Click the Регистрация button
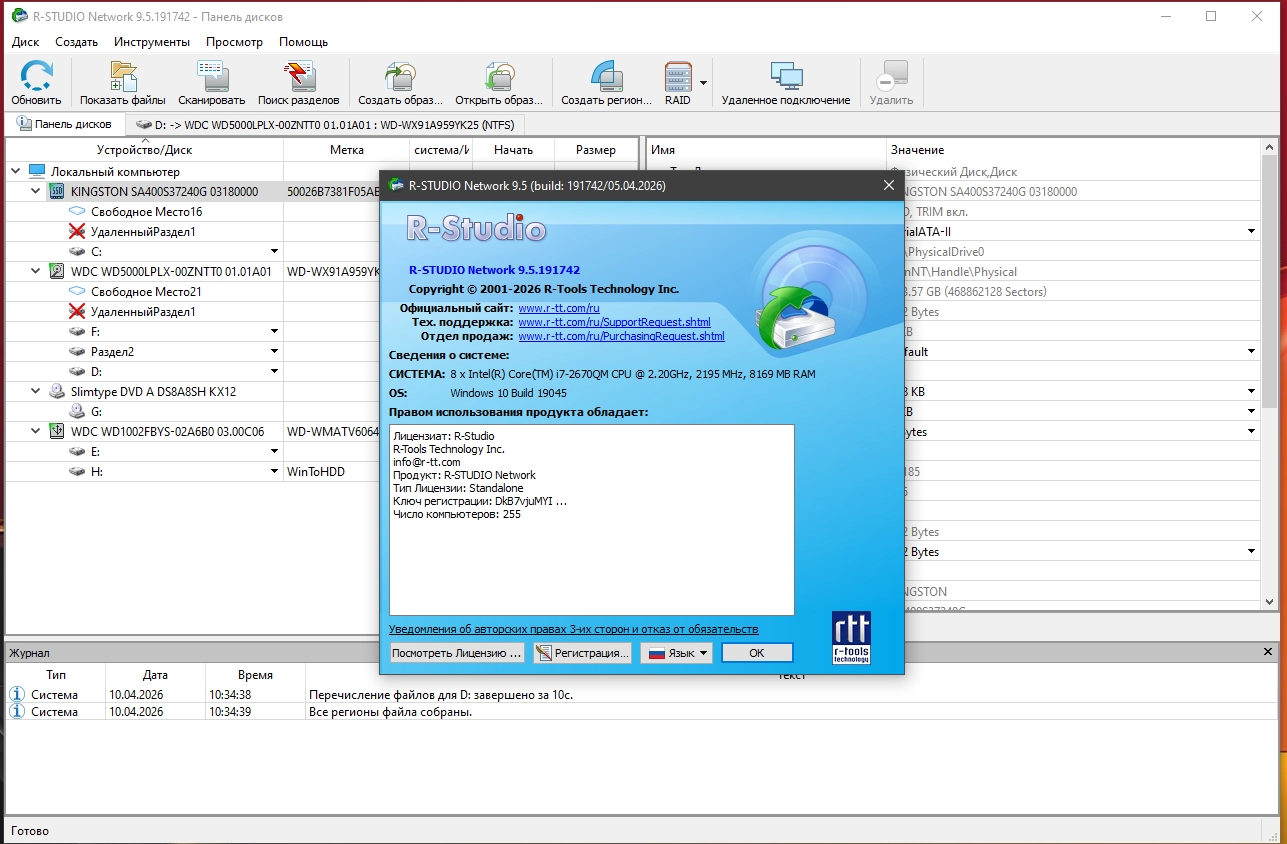Screen dimensions: 1287x844 coord(582,653)
